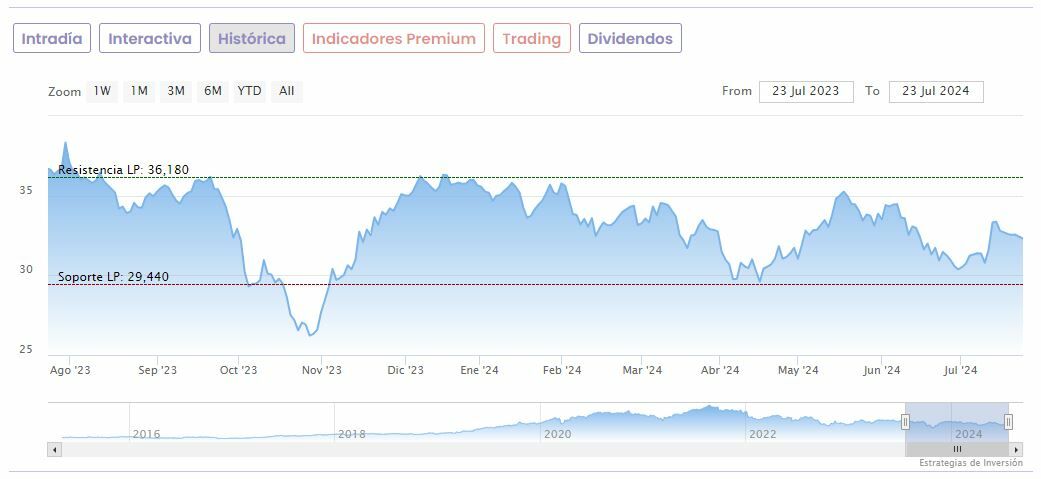Click the scrollbar right arrow
This screenshot has height=479, width=1041.
pyautogui.click(x=1016, y=450)
